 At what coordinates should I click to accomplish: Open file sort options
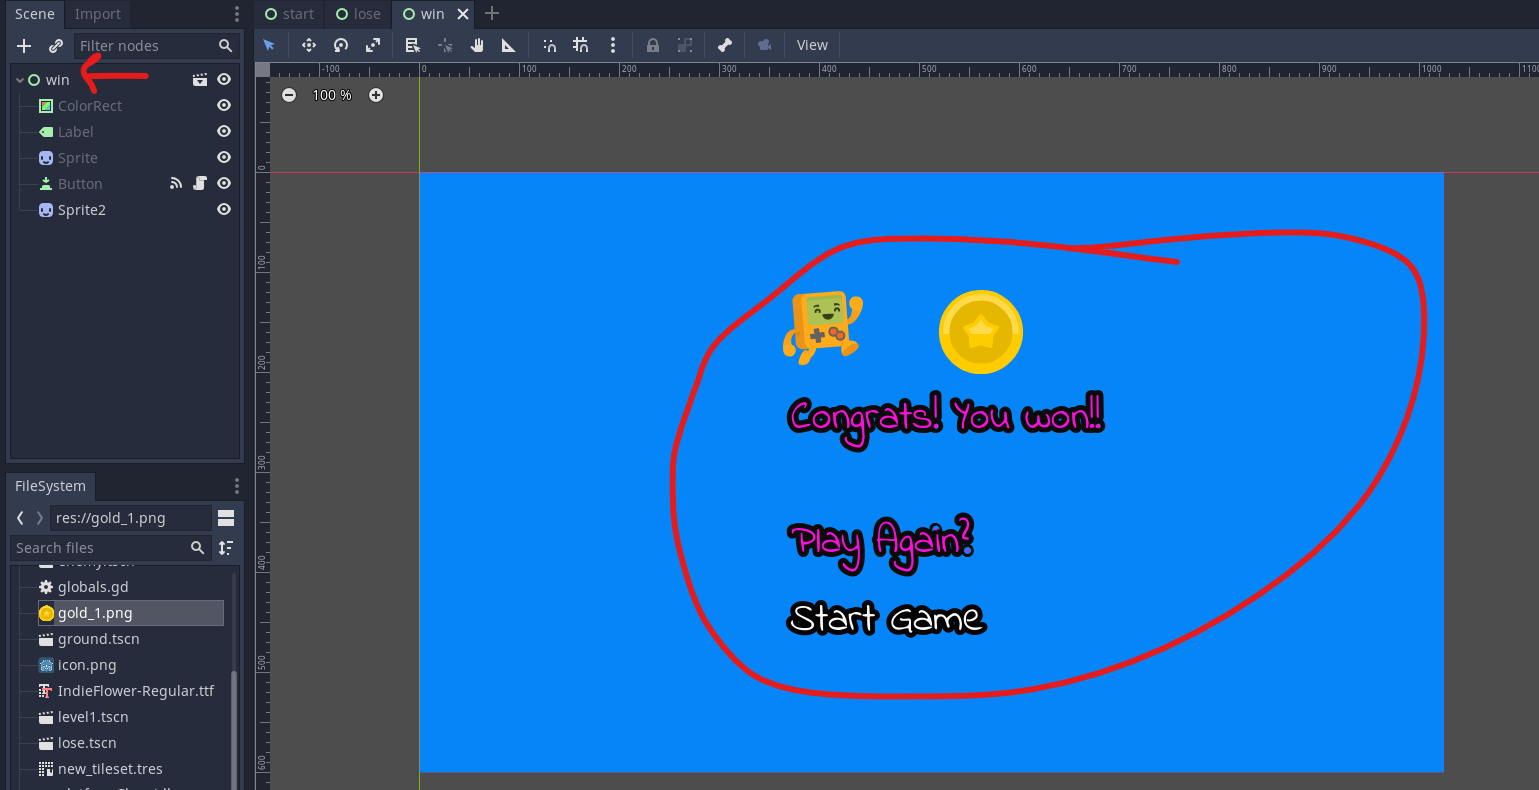click(x=226, y=548)
